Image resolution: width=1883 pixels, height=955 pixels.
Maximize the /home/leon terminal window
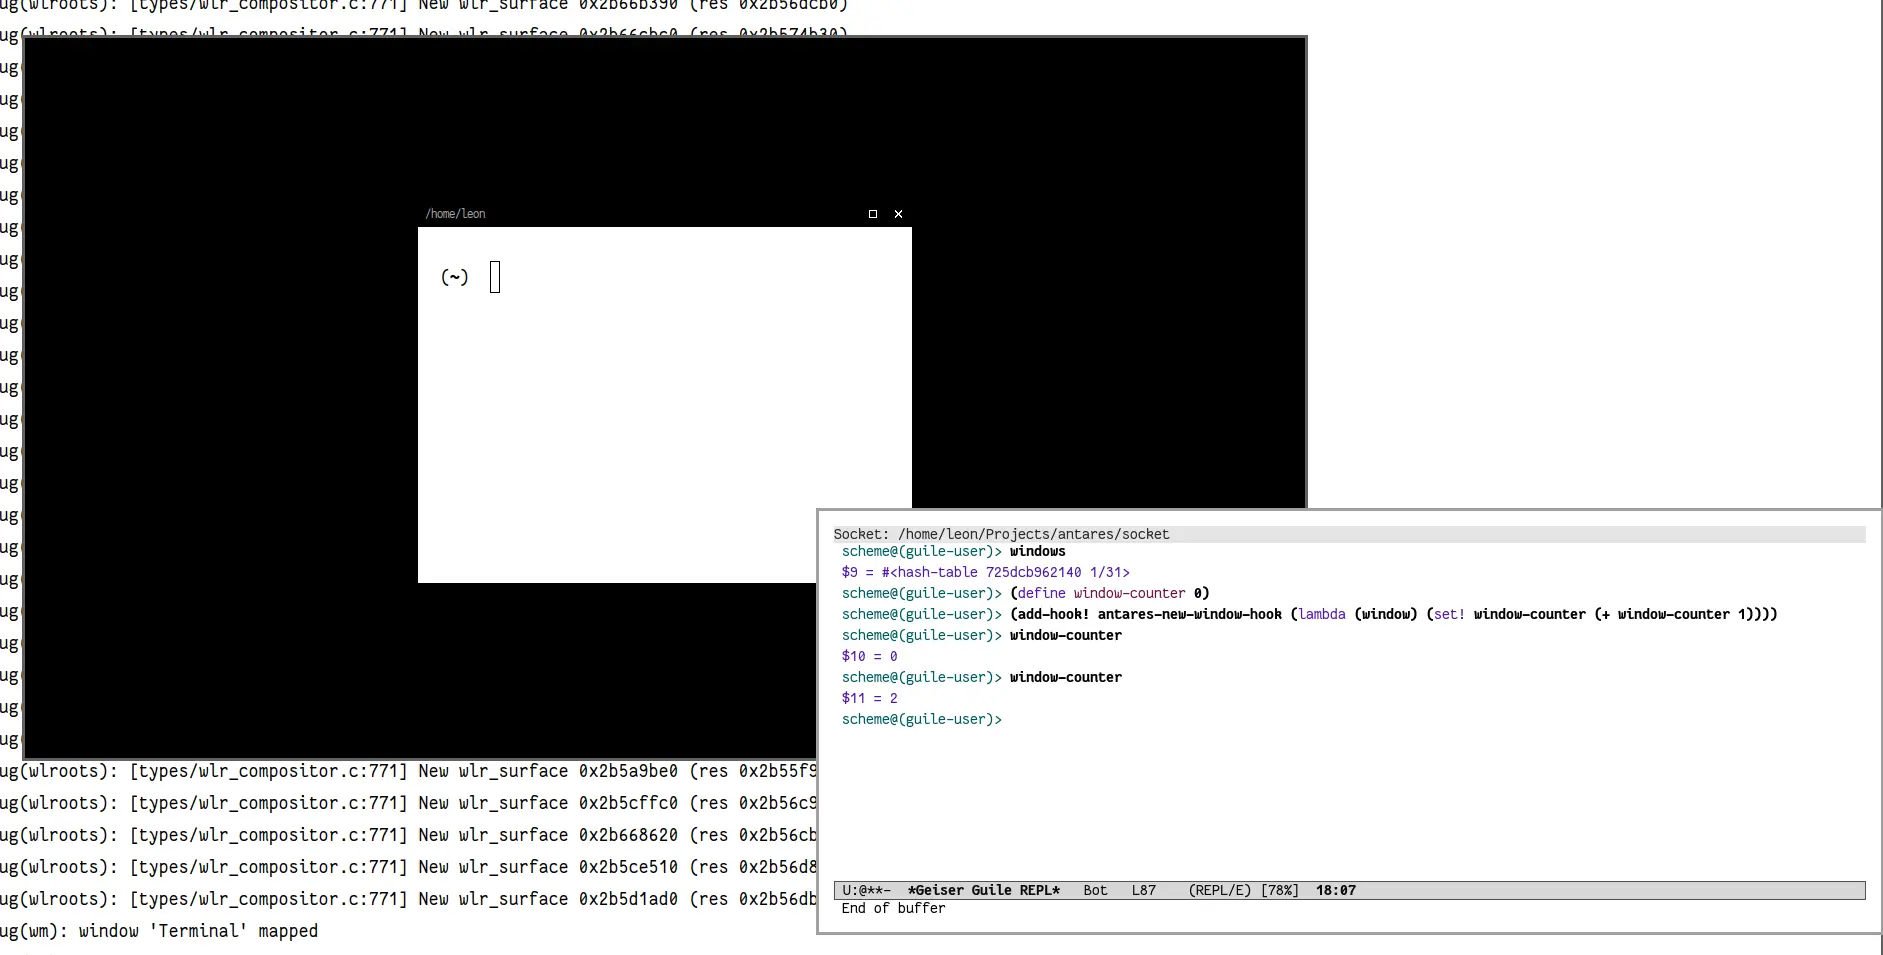(873, 214)
